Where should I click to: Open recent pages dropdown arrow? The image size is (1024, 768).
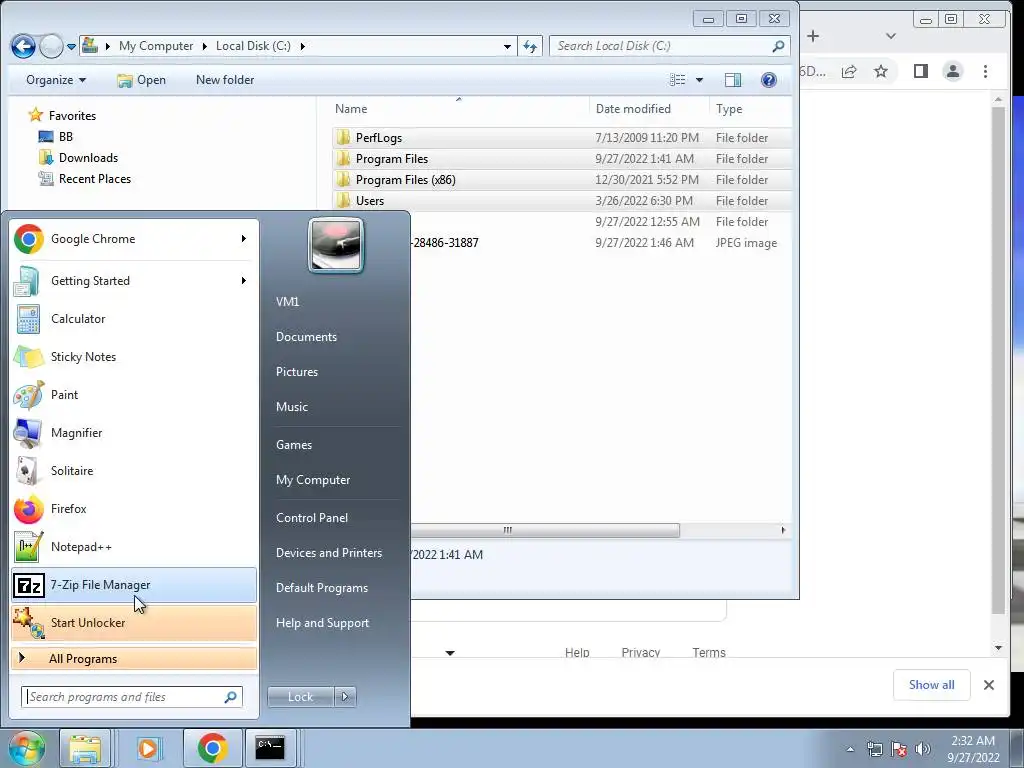pos(71,46)
